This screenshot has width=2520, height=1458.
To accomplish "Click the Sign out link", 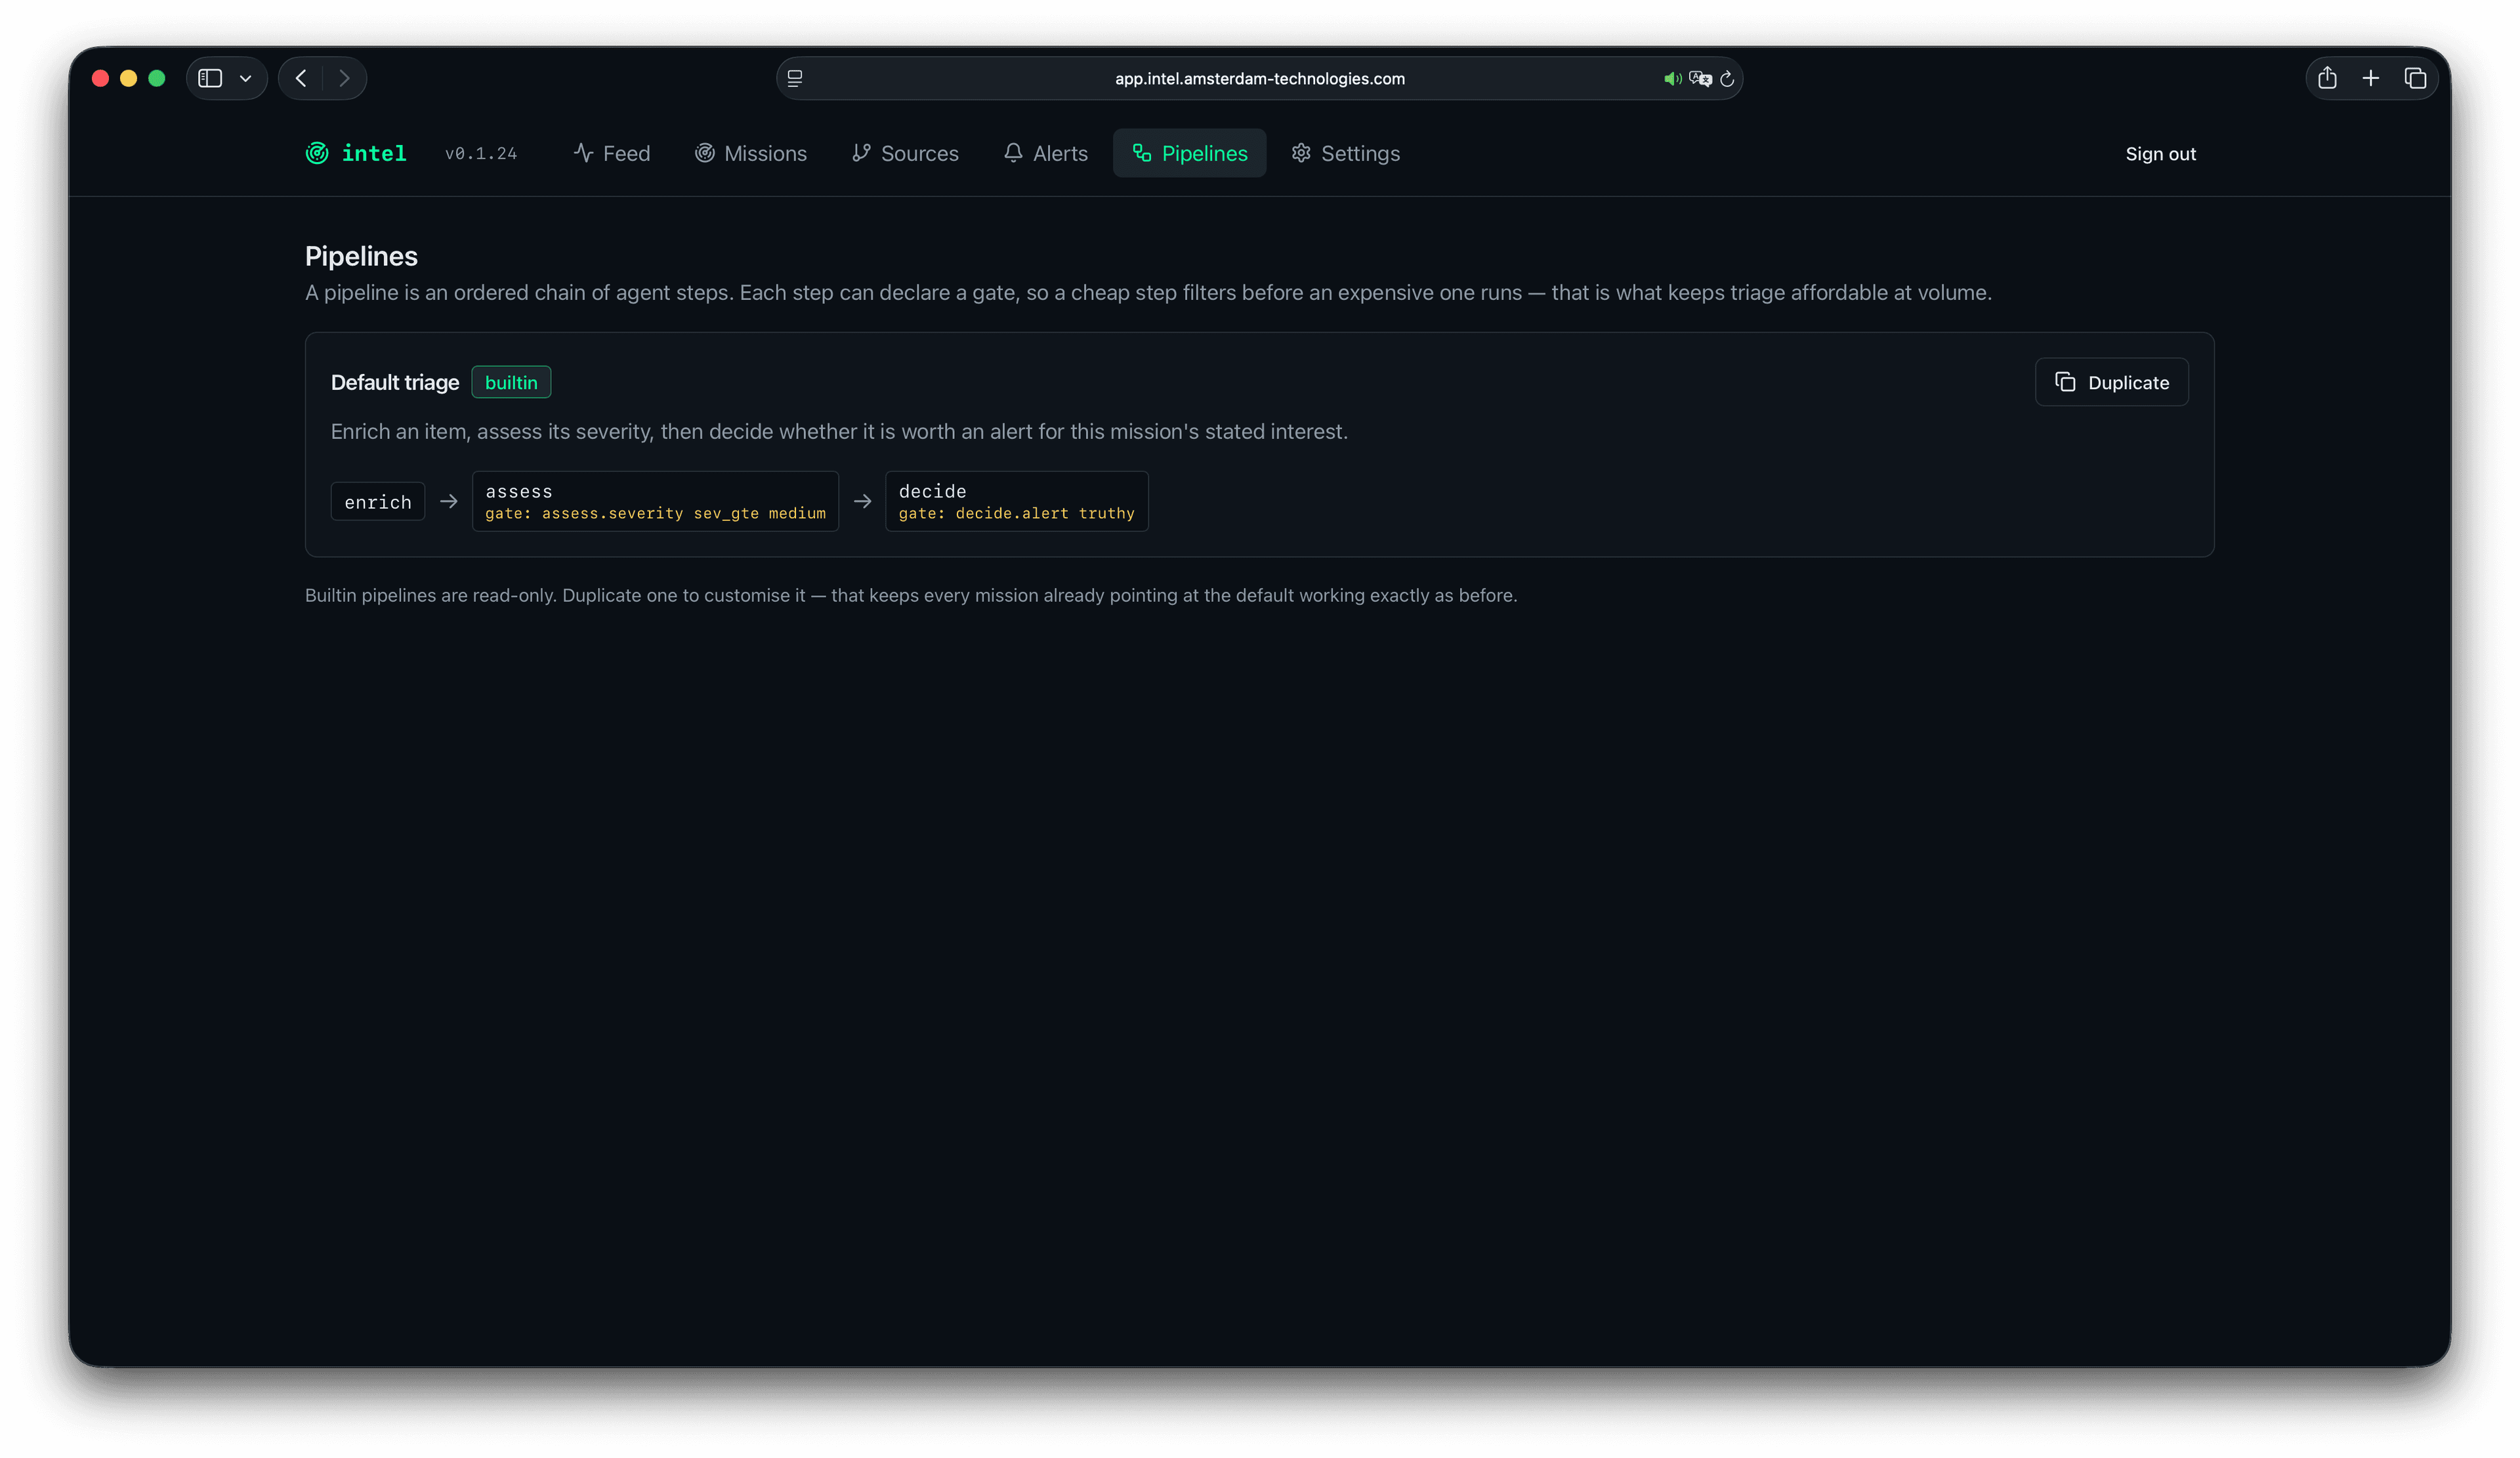I will (2160, 154).
